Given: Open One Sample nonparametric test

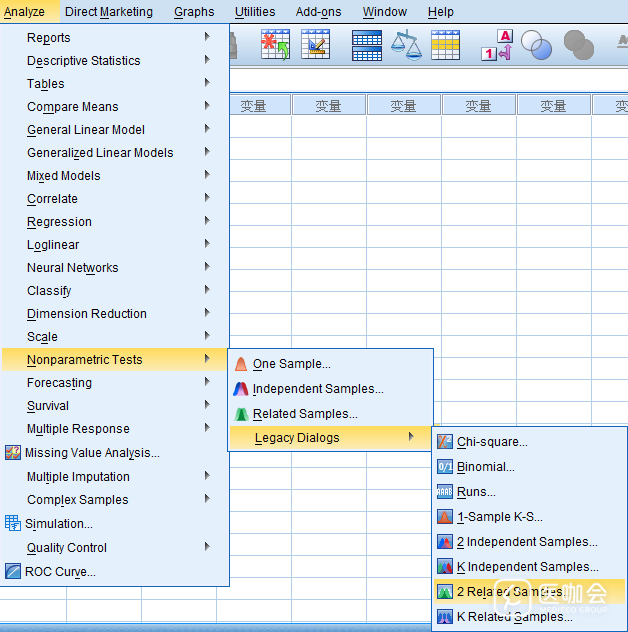Looking at the screenshot, I should (x=291, y=364).
